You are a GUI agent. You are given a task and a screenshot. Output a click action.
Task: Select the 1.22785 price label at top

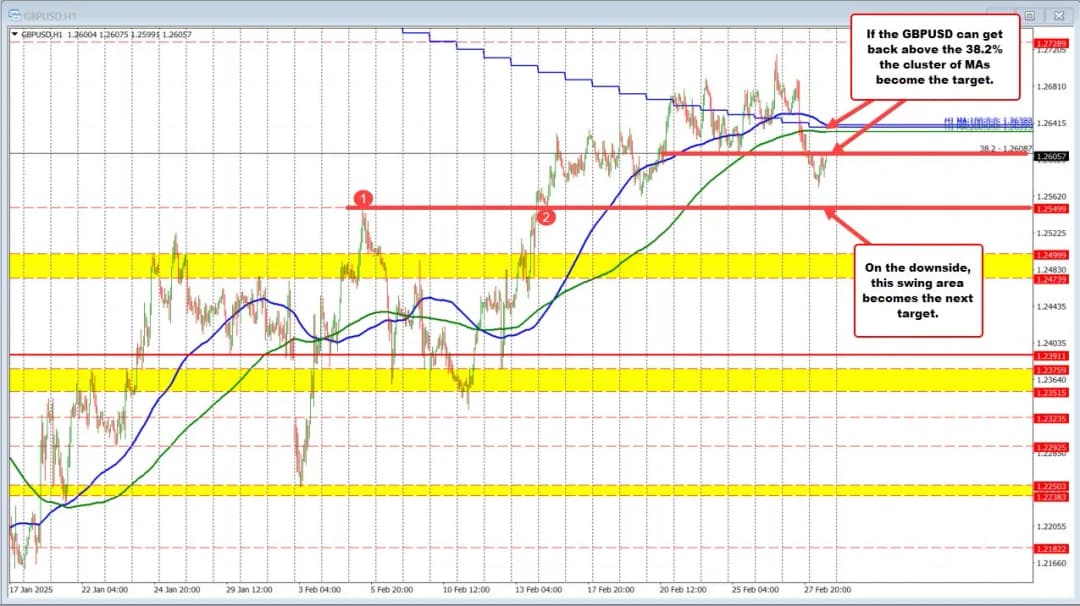(1052, 44)
